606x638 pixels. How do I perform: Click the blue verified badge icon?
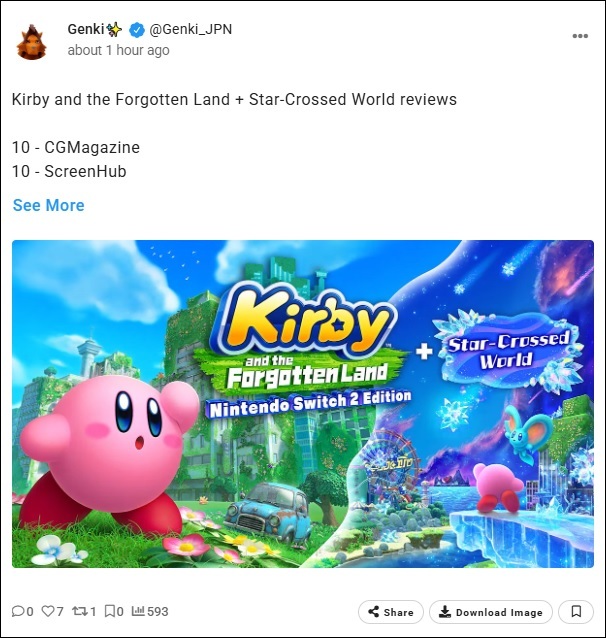(137, 30)
